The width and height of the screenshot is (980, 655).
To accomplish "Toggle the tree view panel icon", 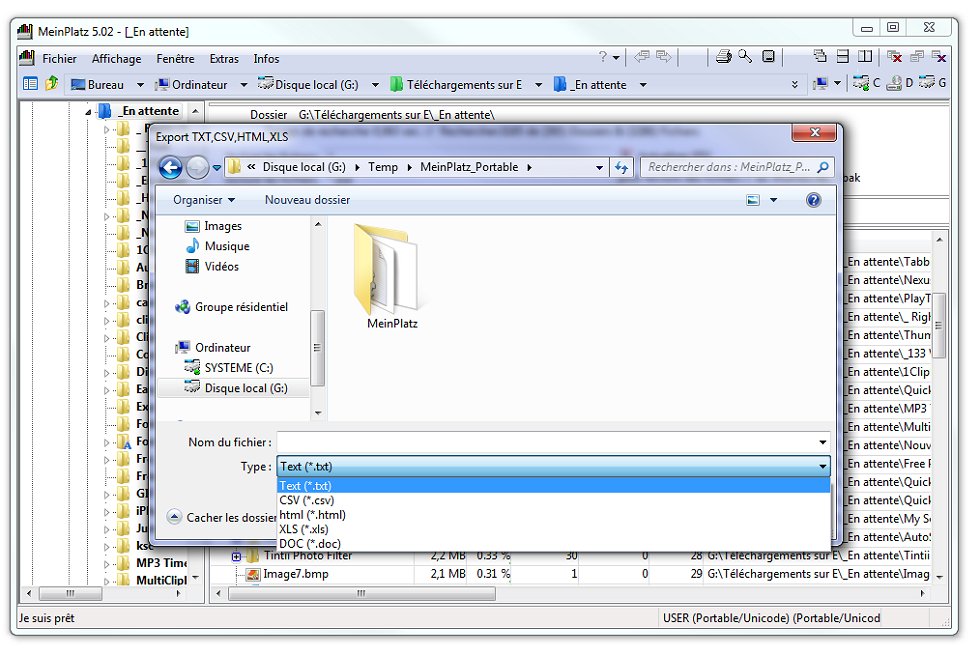I will (30, 83).
